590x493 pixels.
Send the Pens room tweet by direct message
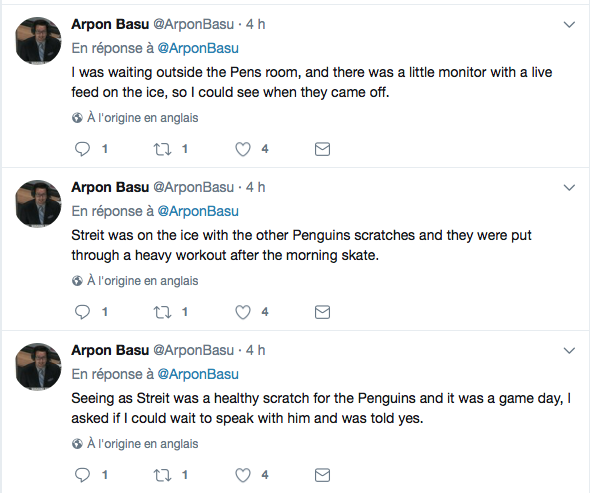322,149
